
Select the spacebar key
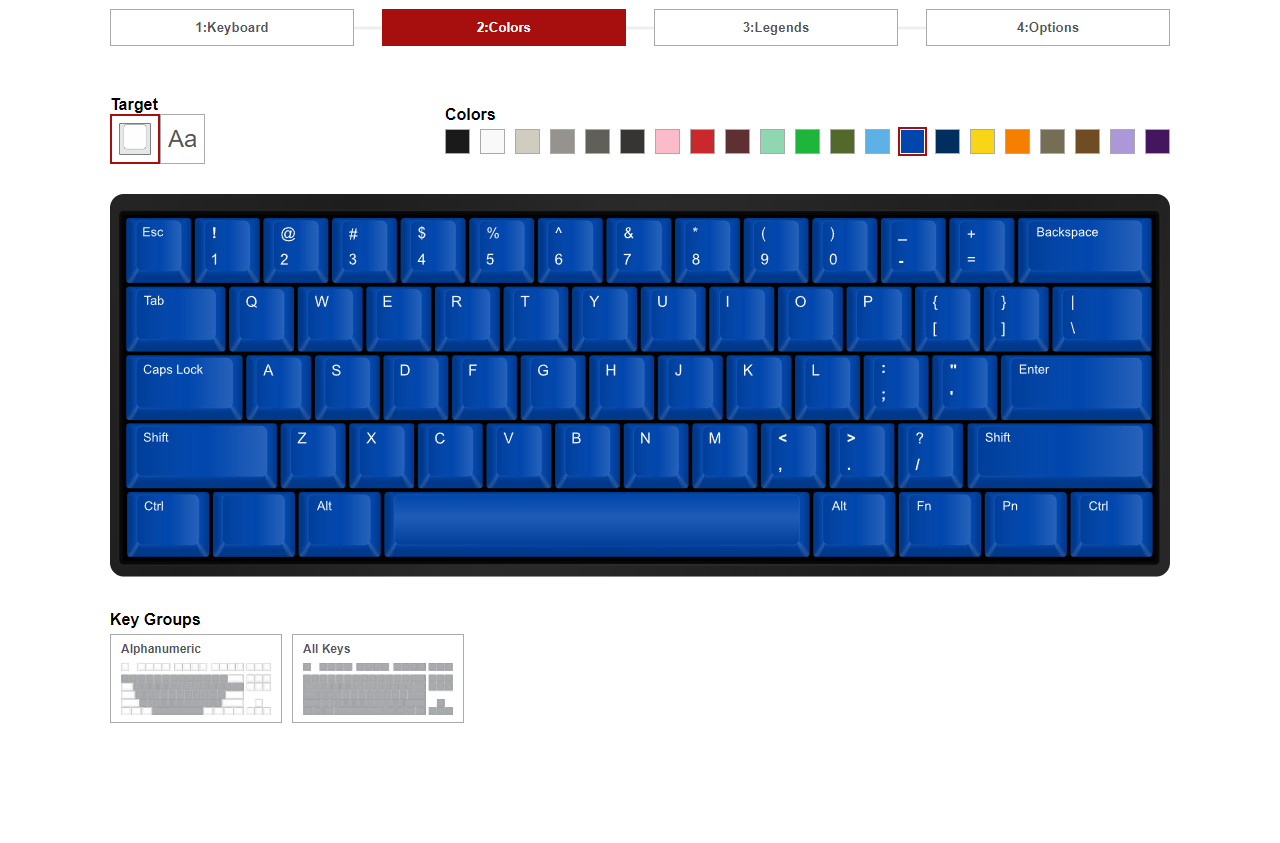click(597, 523)
